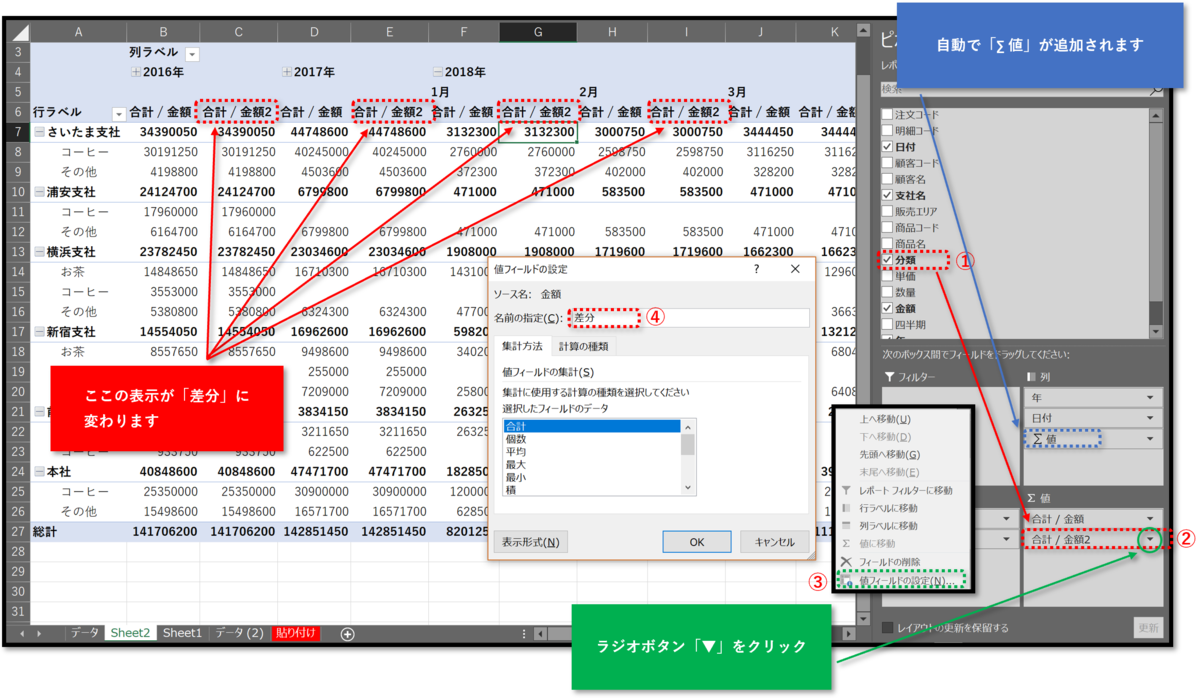This screenshot has height=698, width=1200.
Task: Collapse the 2018年 column group
Action: click(x=438, y=73)
